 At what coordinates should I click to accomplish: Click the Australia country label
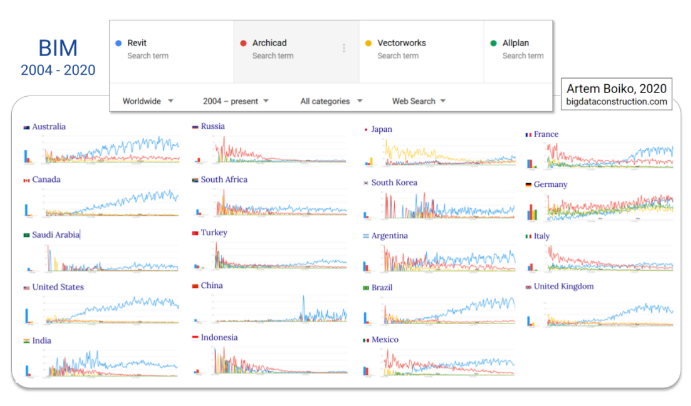coord(49,127)
